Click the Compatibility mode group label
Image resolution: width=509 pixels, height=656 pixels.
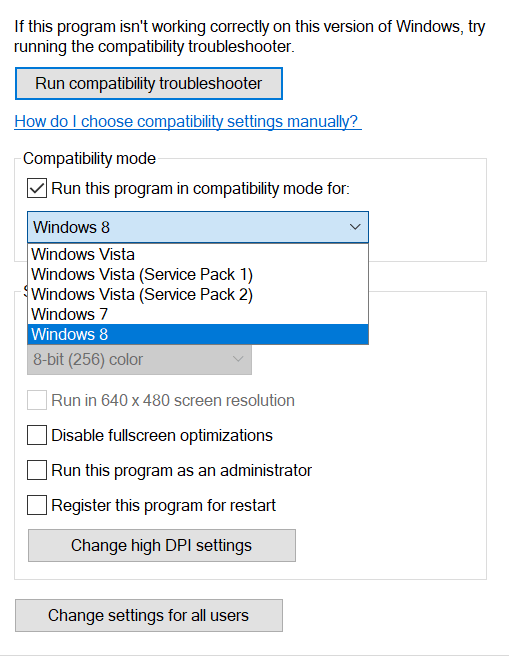coord(90,159)
